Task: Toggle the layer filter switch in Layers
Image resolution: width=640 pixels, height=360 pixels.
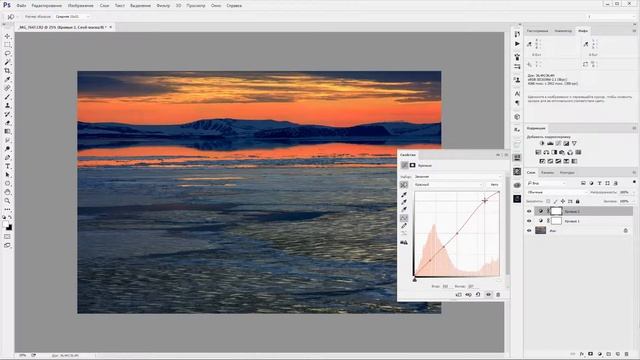Action: [634, 182]
